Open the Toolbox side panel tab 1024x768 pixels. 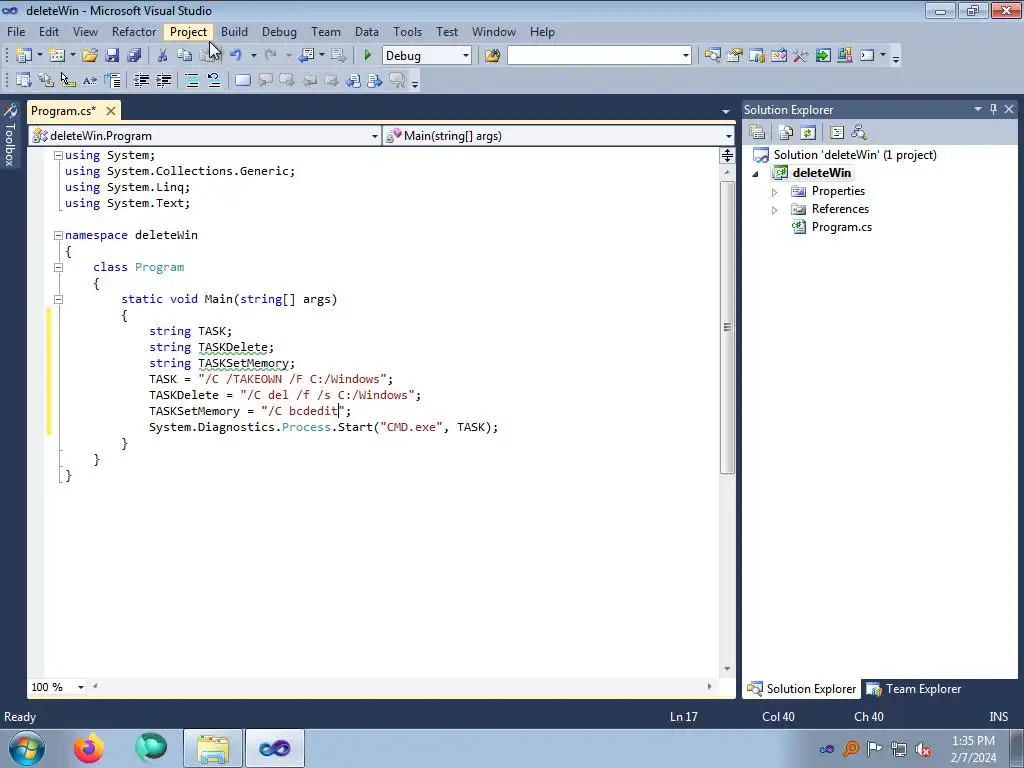(10, 135)
